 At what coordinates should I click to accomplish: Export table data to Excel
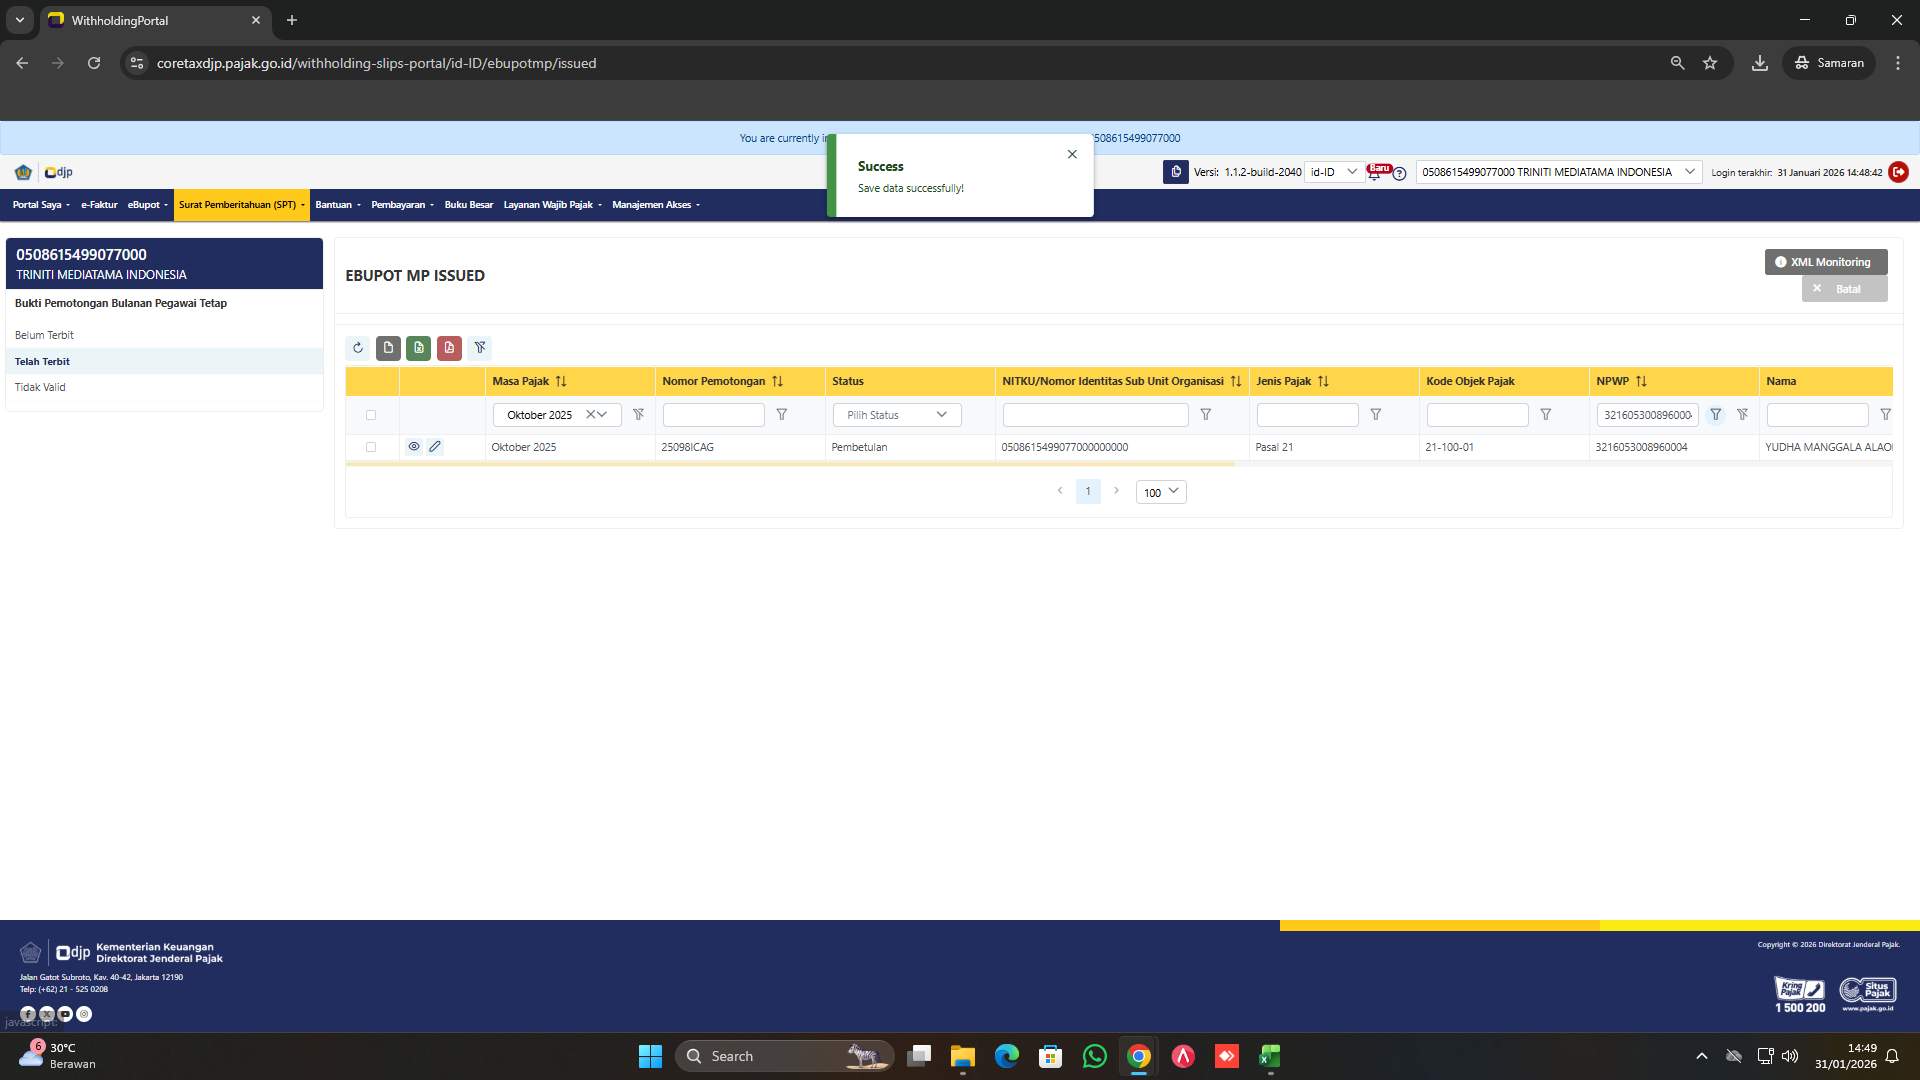coord(418,347)
